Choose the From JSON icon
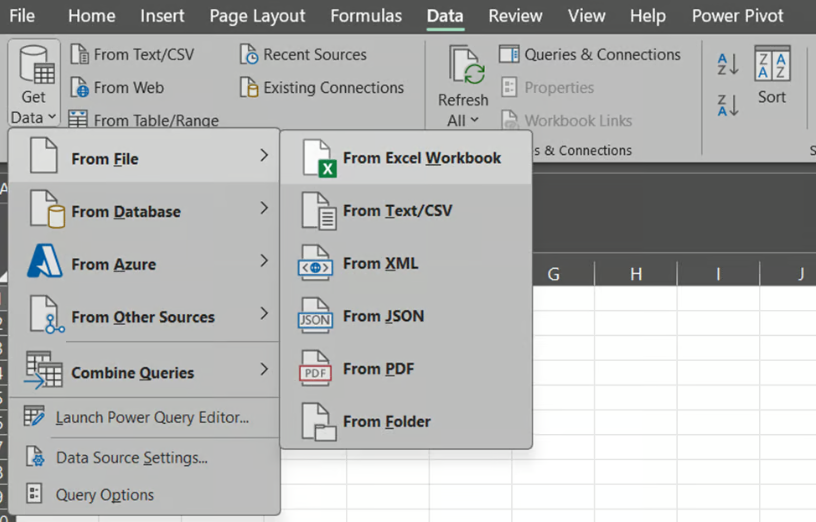816x522 pixels. 316,317
